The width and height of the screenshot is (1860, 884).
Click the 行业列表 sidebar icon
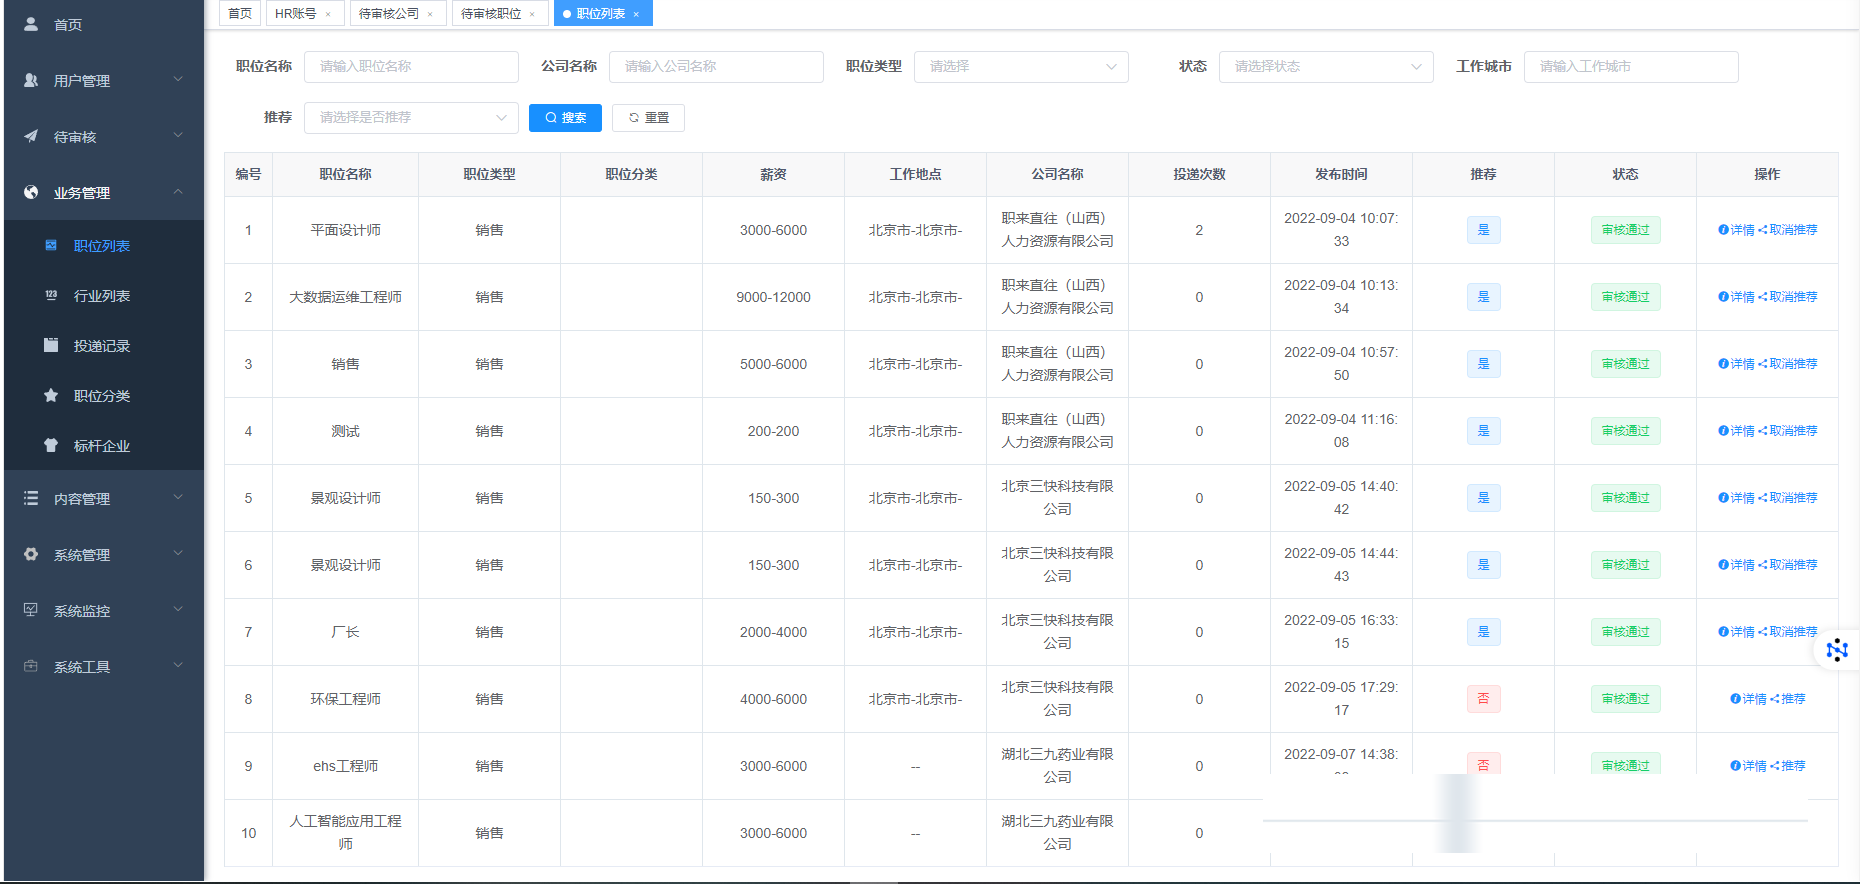click(51, 295)
